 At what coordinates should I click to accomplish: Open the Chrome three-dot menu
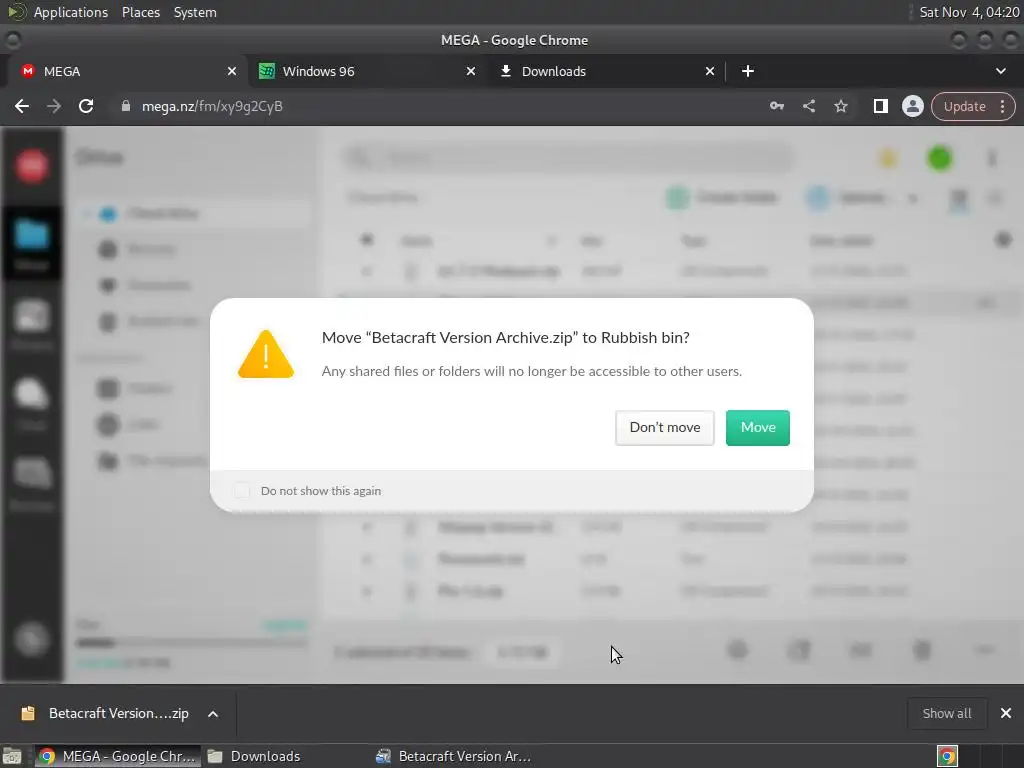[1003, 106]
